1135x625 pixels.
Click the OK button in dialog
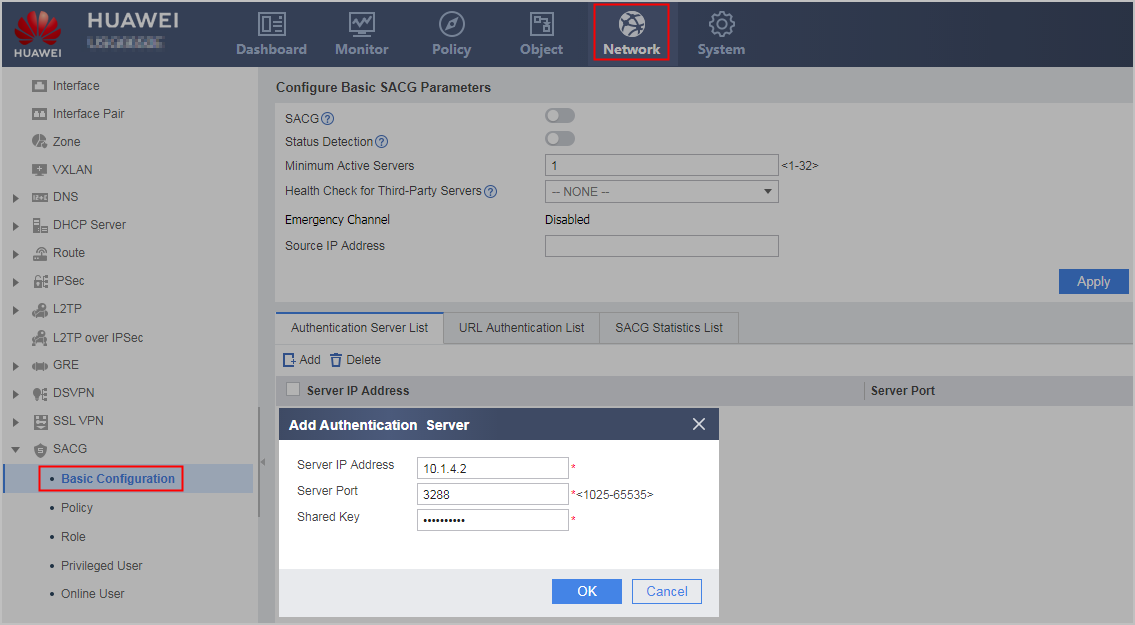pyautogui.click(x=587, y=592)
